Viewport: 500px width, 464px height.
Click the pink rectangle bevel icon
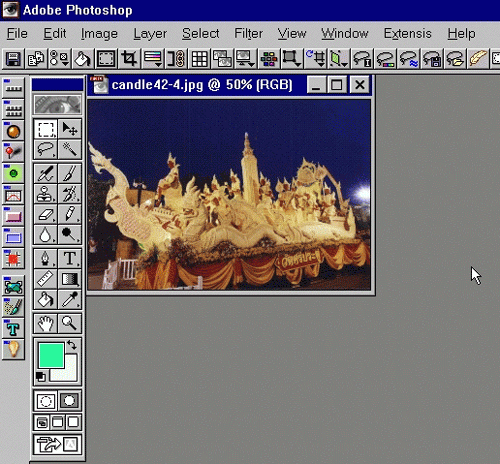coord(13,216)
